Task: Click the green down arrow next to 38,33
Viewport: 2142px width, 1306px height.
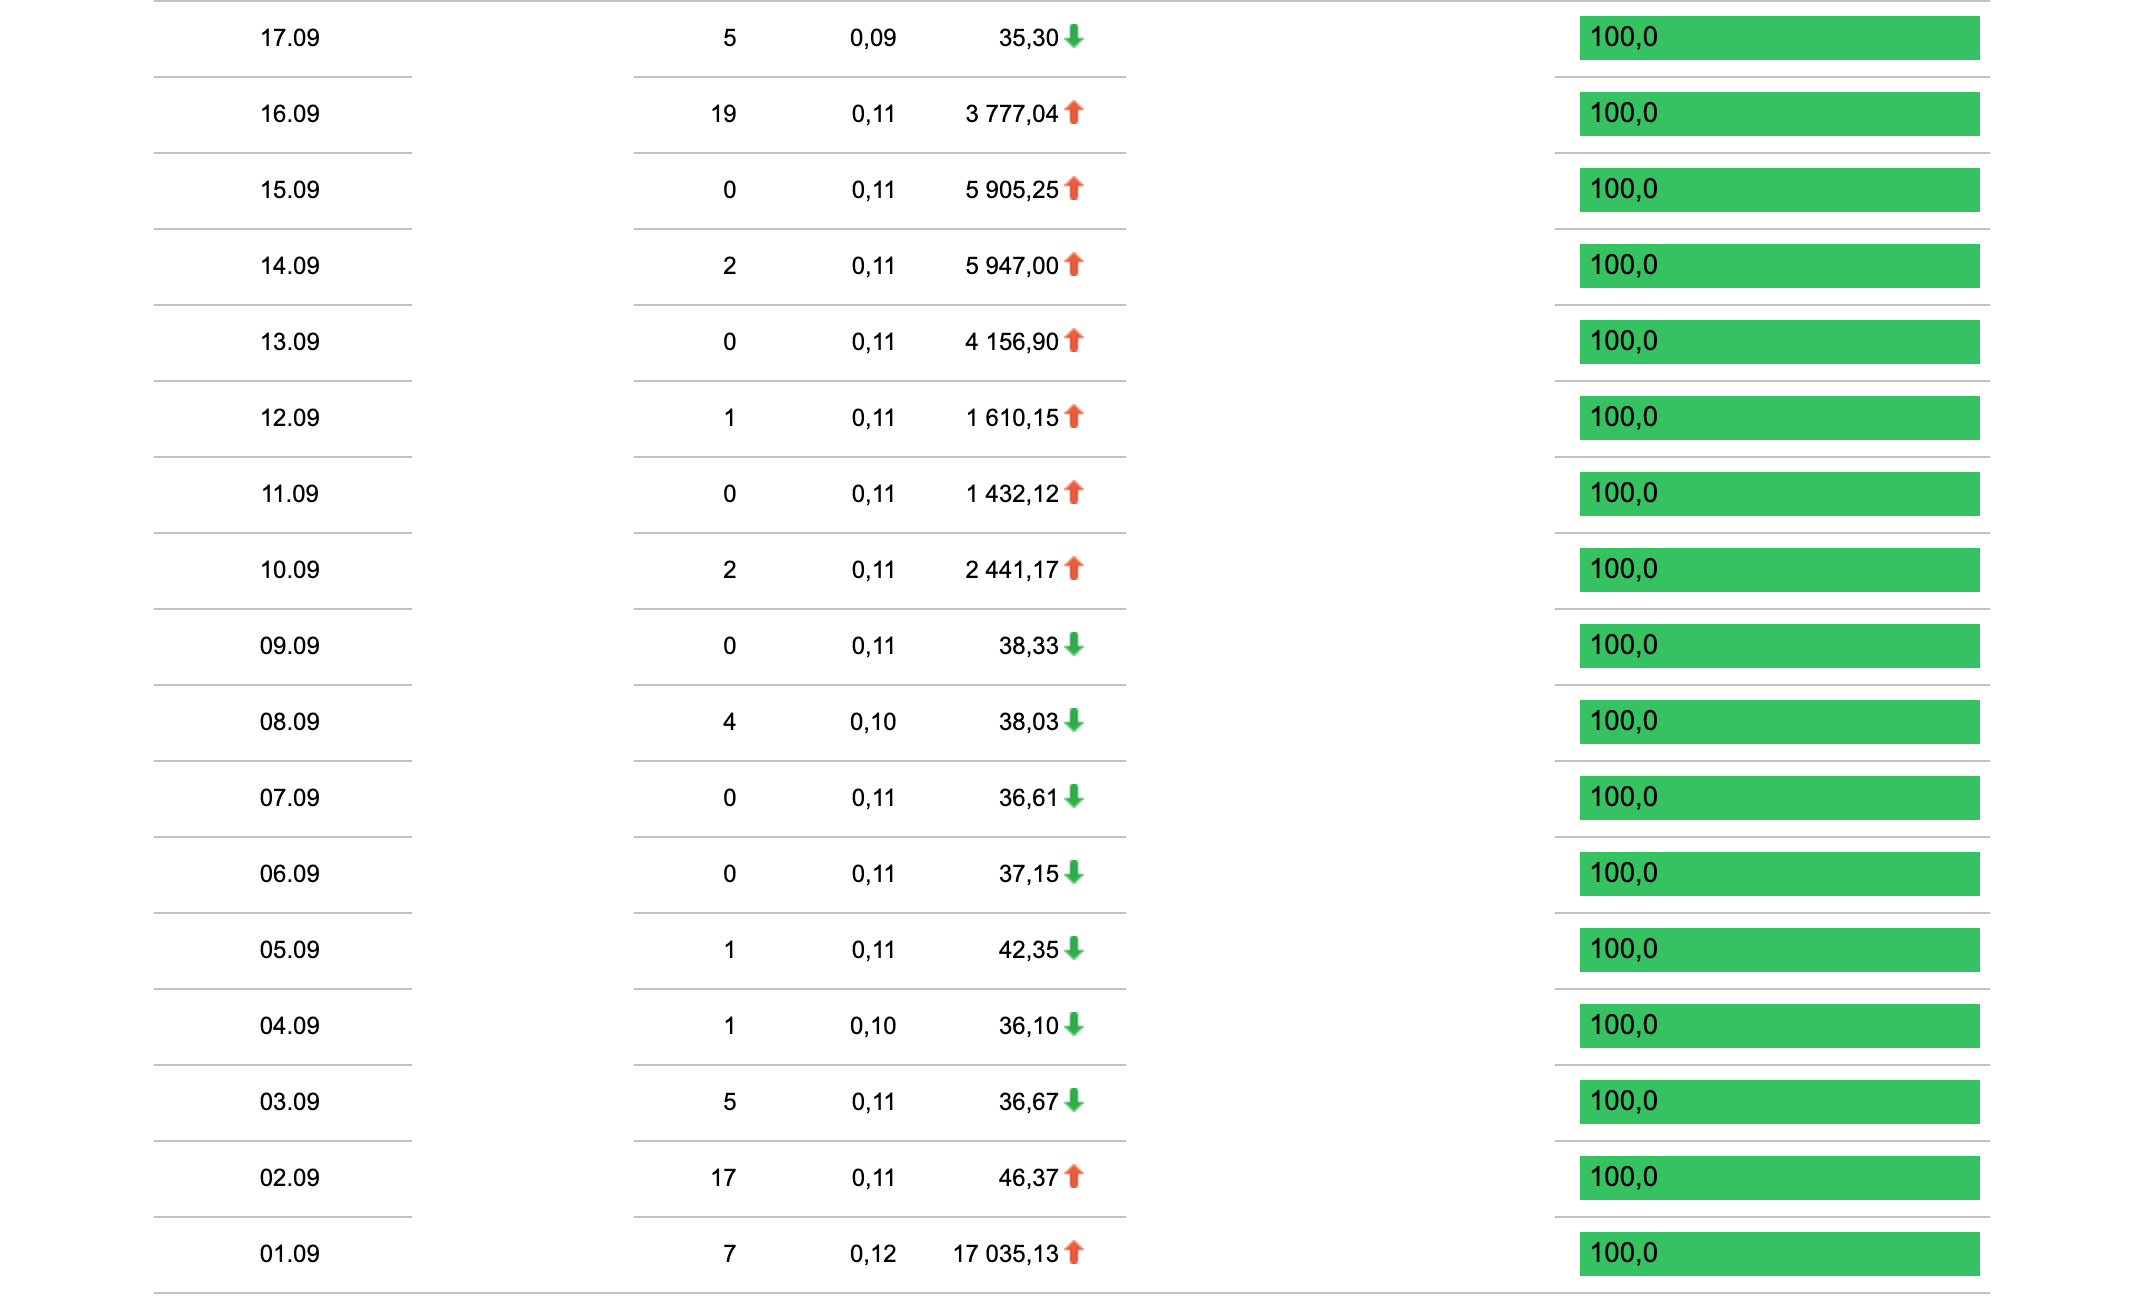Action: [1074, 645]
